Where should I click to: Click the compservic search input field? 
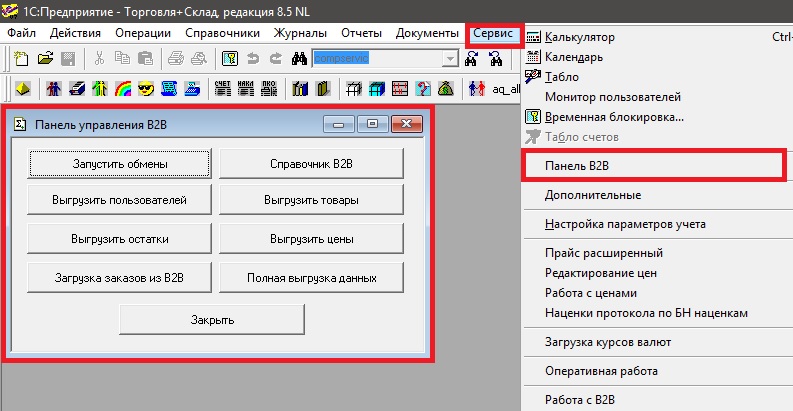click(377, 59)
